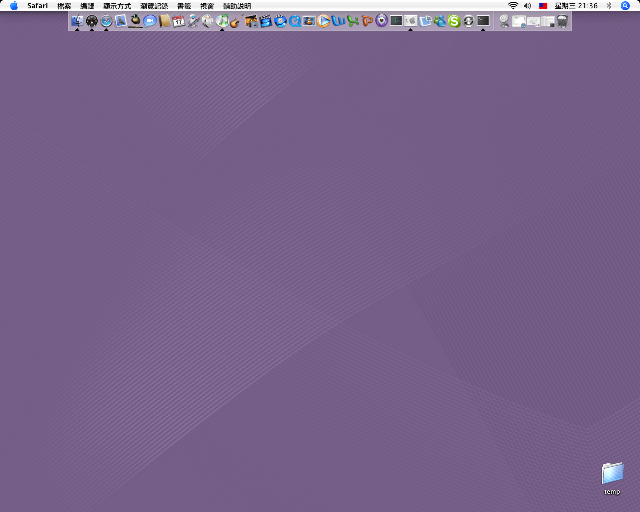Open the 視窗 menu
The width and height of the screenshot is (640, 512).
pos(207,6)
